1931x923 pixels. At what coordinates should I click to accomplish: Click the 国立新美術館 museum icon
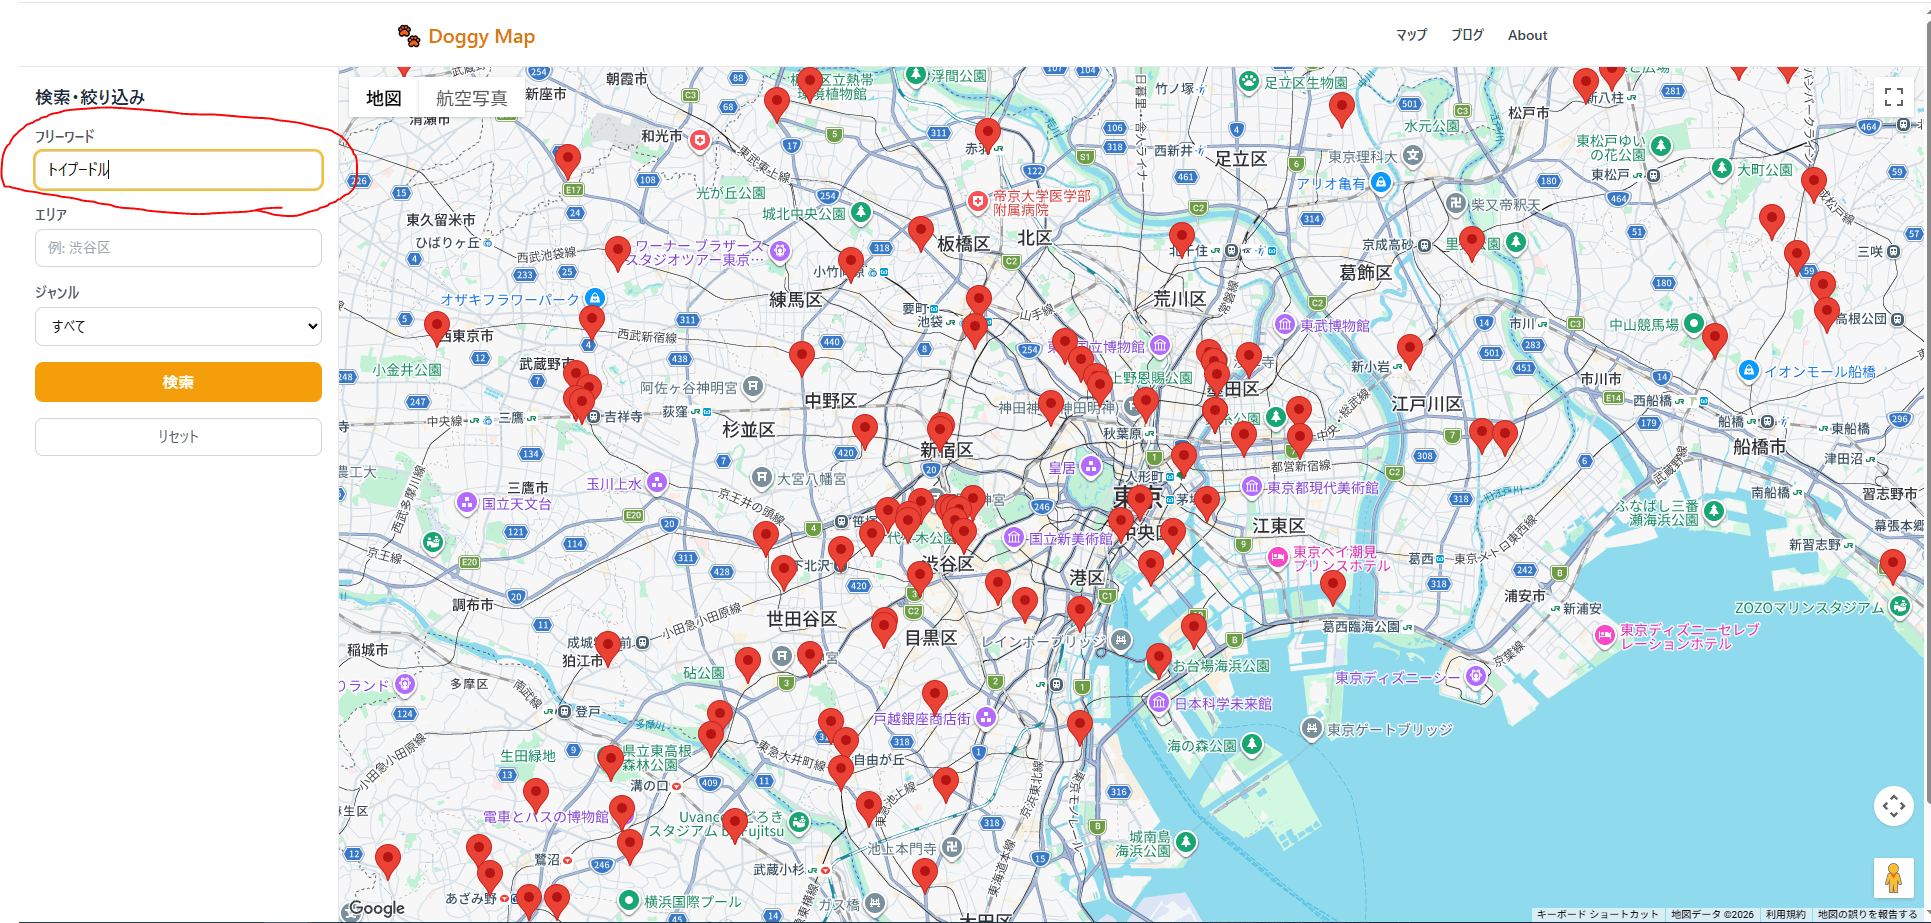pyautogui.click(x=1014, y=538)
